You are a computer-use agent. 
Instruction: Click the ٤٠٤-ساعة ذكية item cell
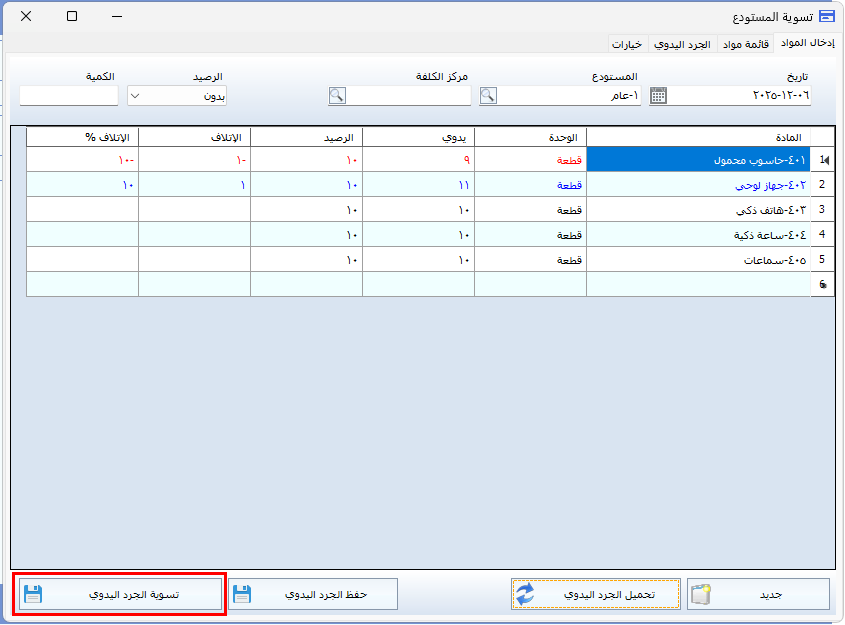697,234
